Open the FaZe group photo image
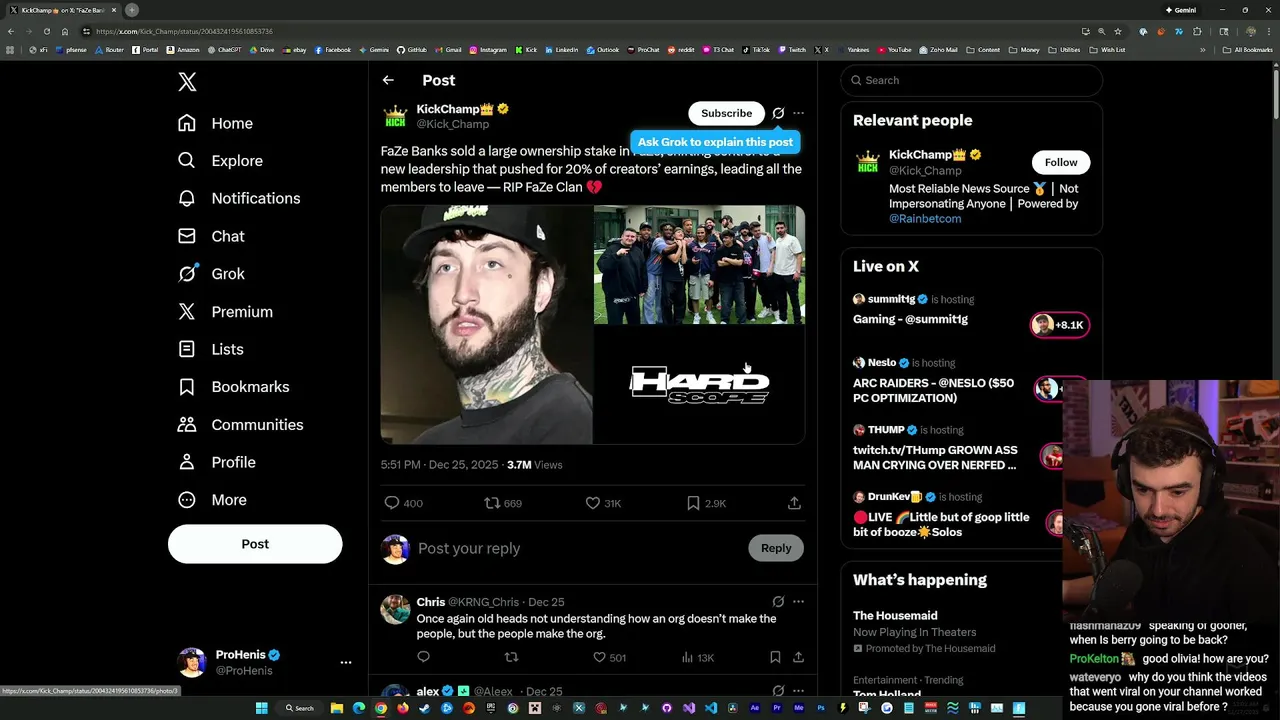This screenshot has height=720, width=1280. pyautogui.click(x=699, y=265)
